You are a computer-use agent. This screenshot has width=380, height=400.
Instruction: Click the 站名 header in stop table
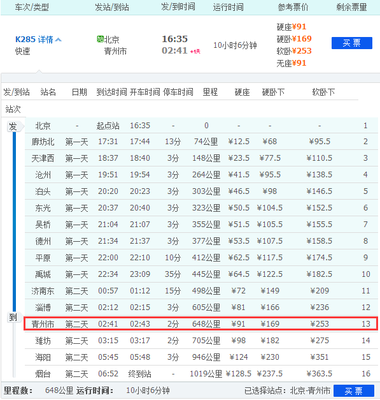coord(48,92)
